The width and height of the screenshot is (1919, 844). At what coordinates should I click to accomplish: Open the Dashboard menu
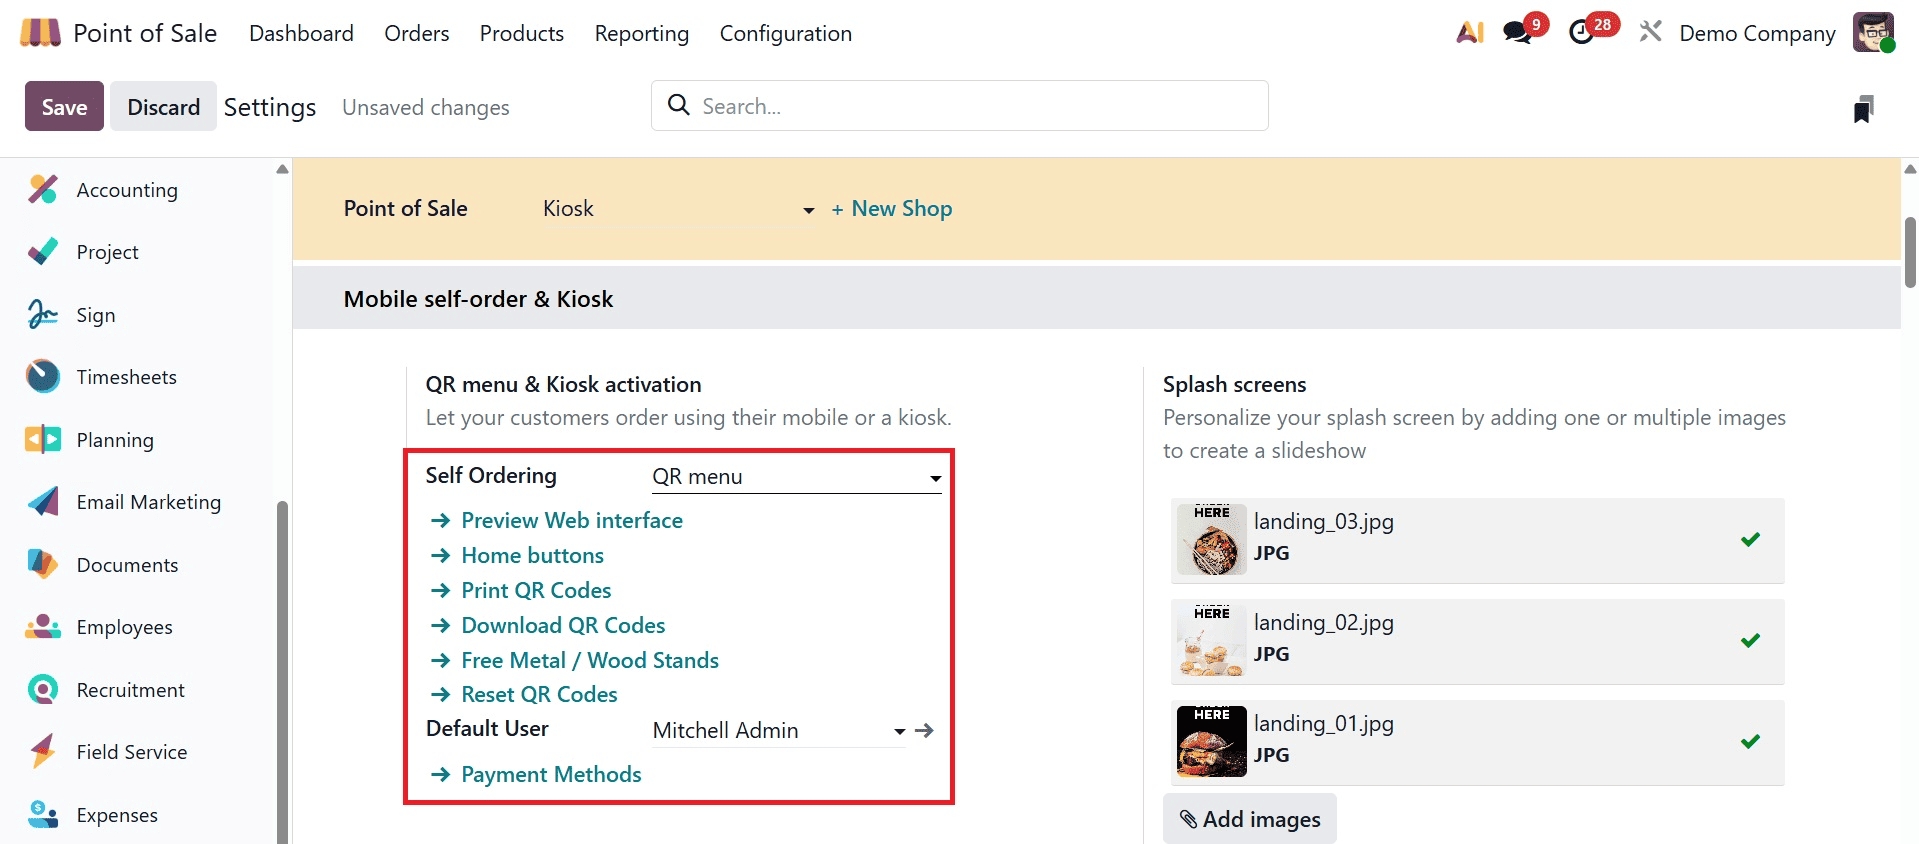coord(301,33)
